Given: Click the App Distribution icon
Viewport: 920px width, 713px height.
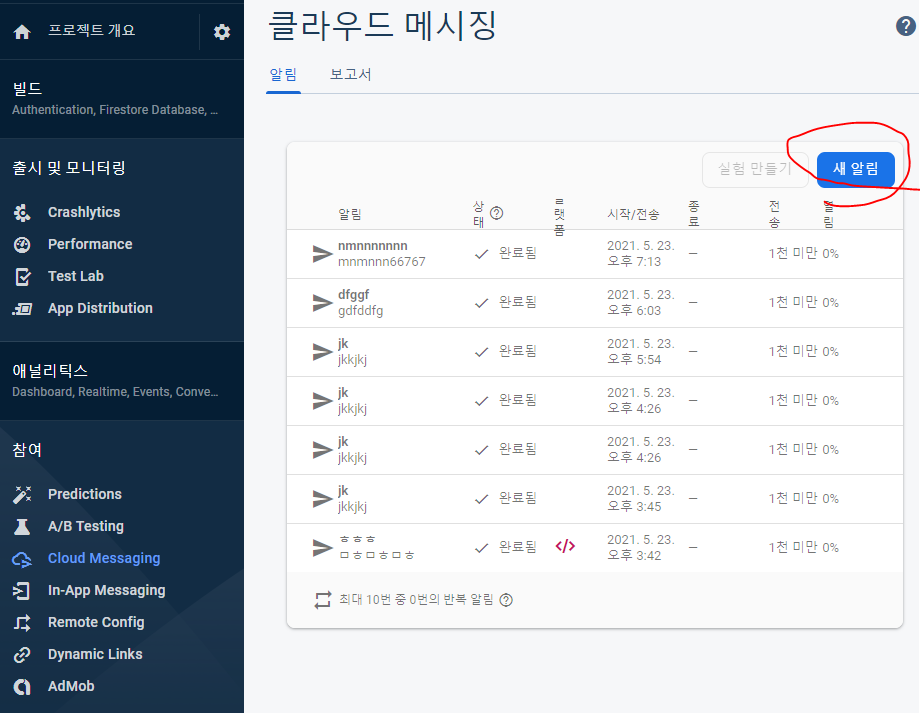Looking at the screenshot, I should point(22,309).
